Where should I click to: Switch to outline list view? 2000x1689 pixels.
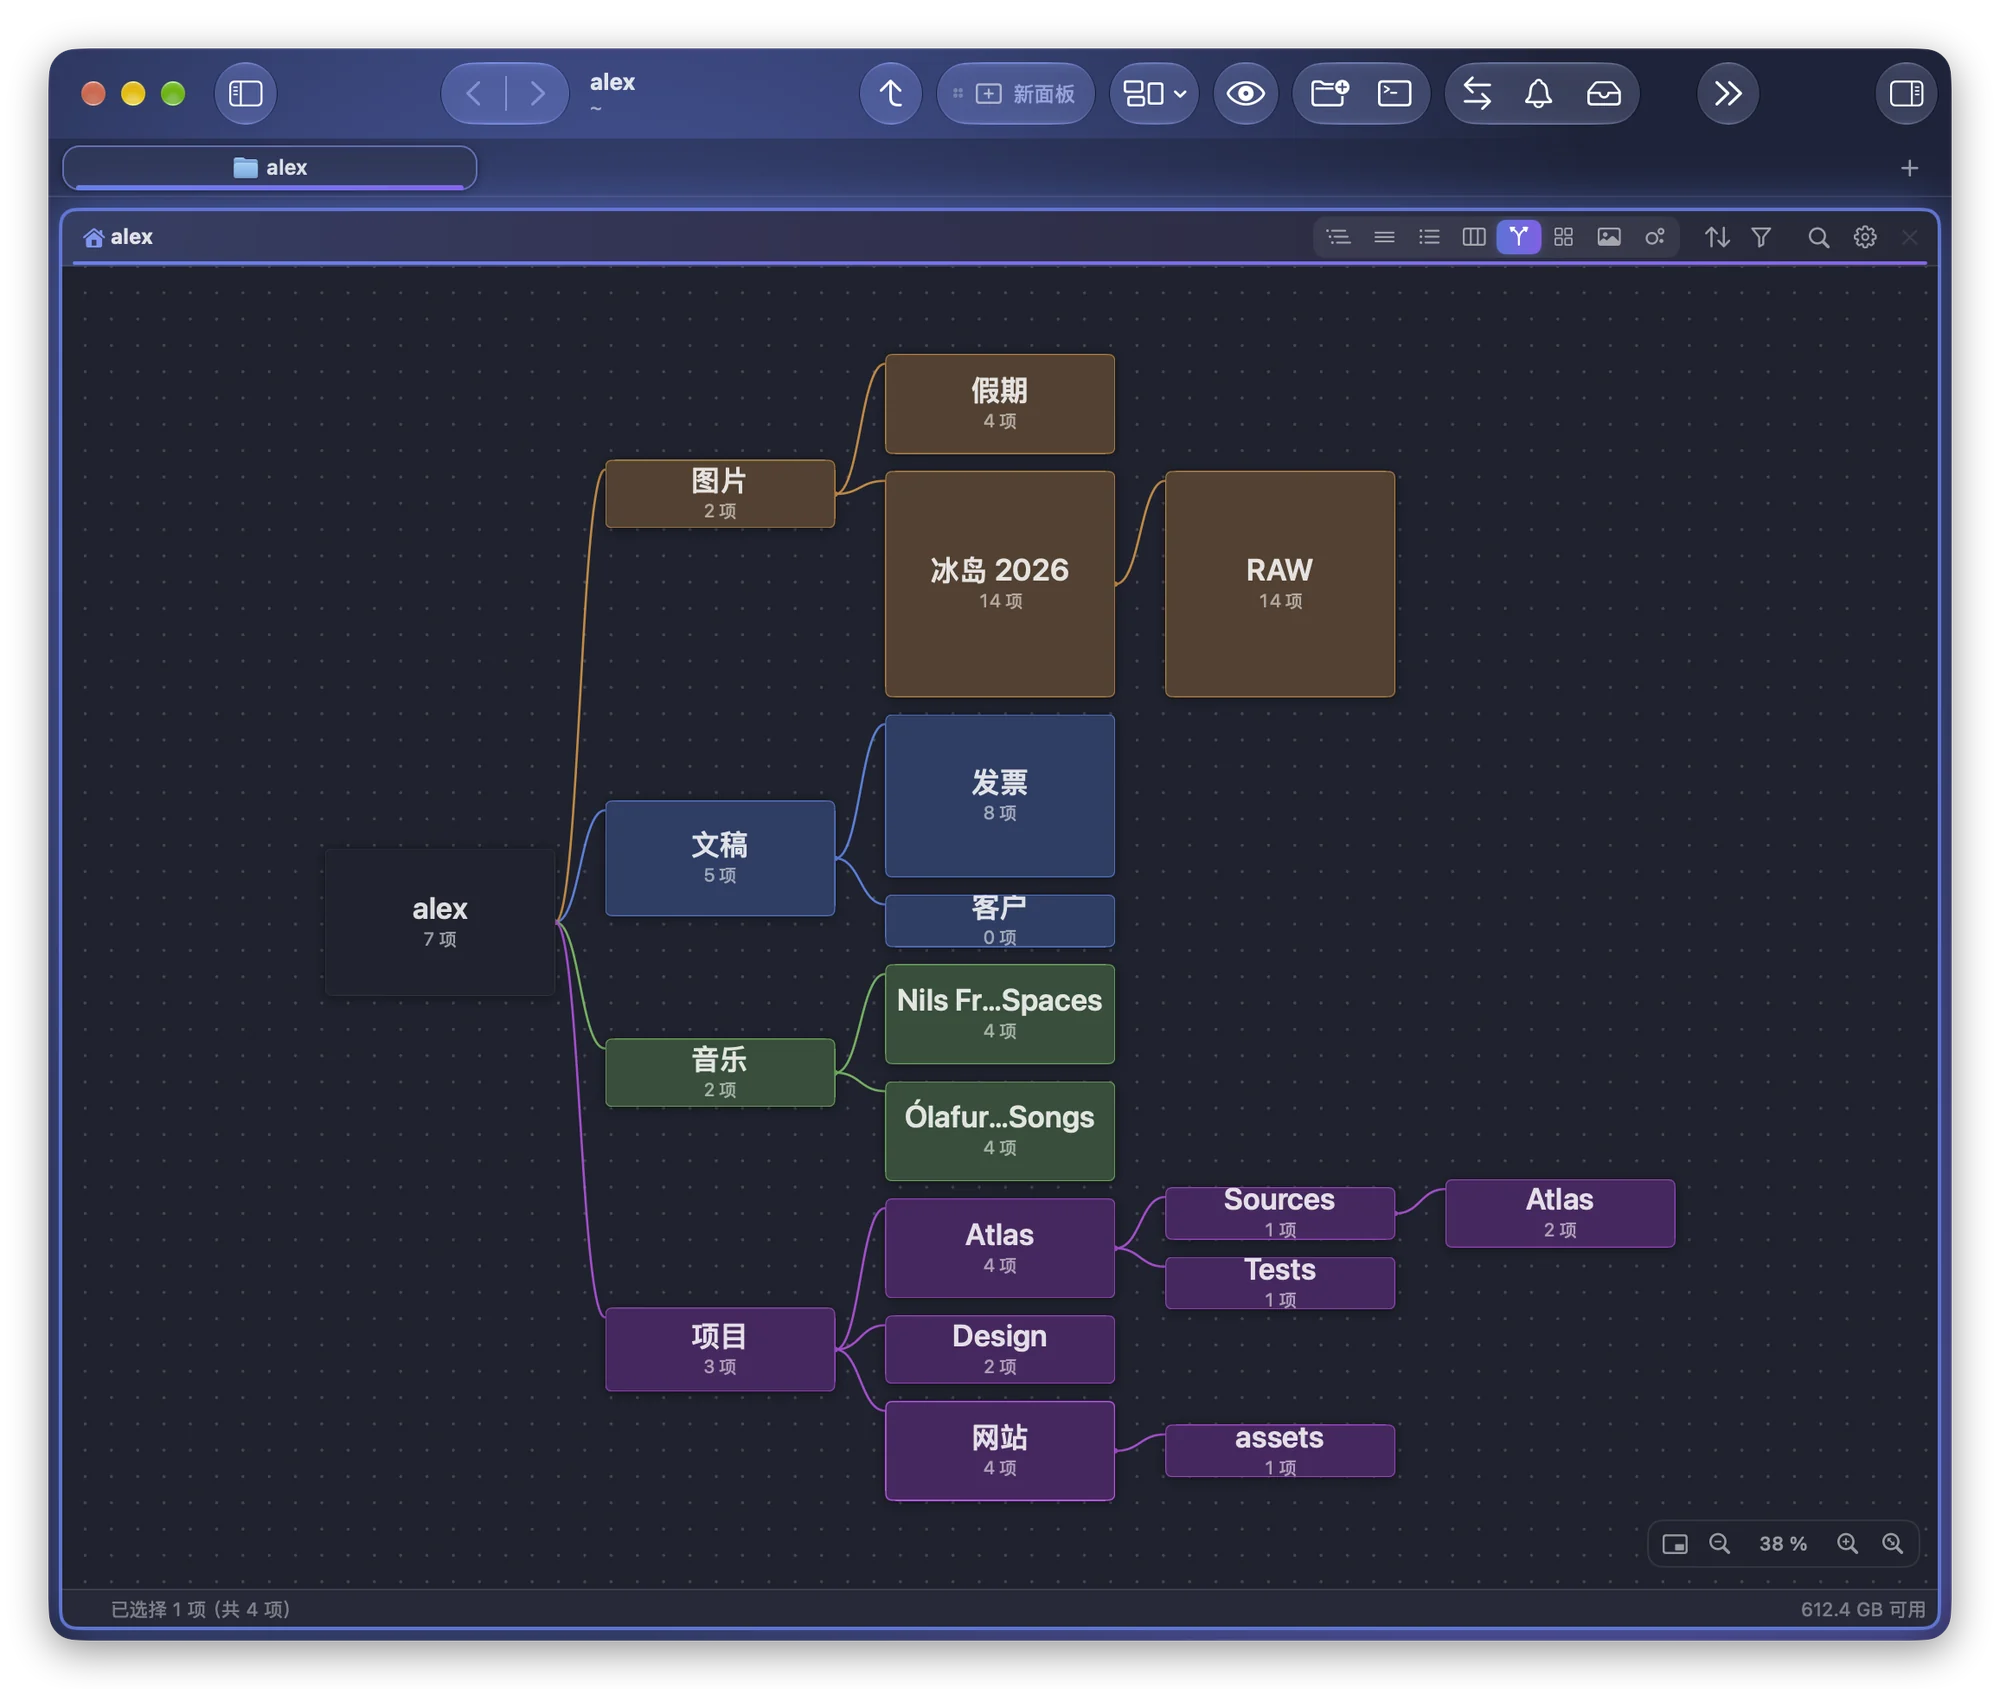tap(1338, 237)
